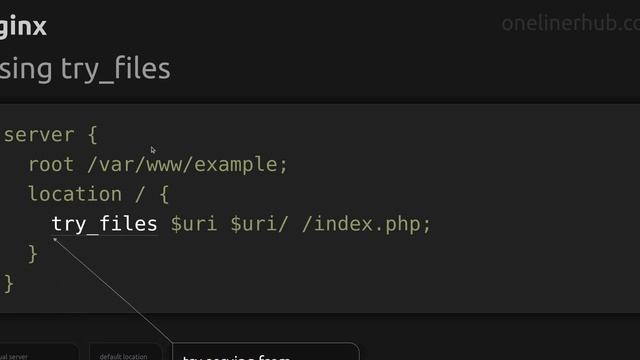Viewport: 640px width, 360px height.
Task: Click the opening brace after server
Action: click(93, 135)
